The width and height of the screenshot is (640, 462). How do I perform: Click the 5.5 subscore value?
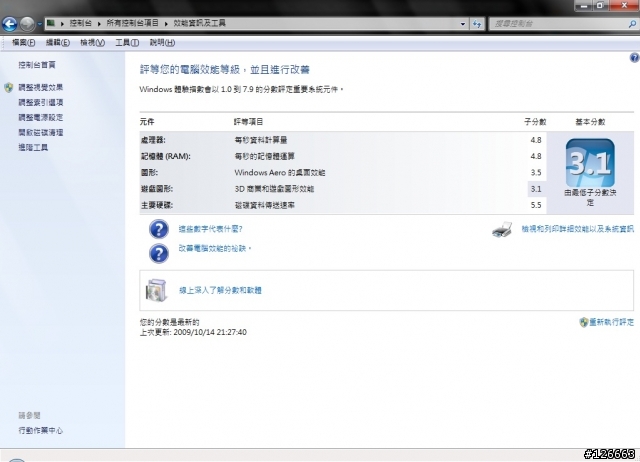click(536, 205)
